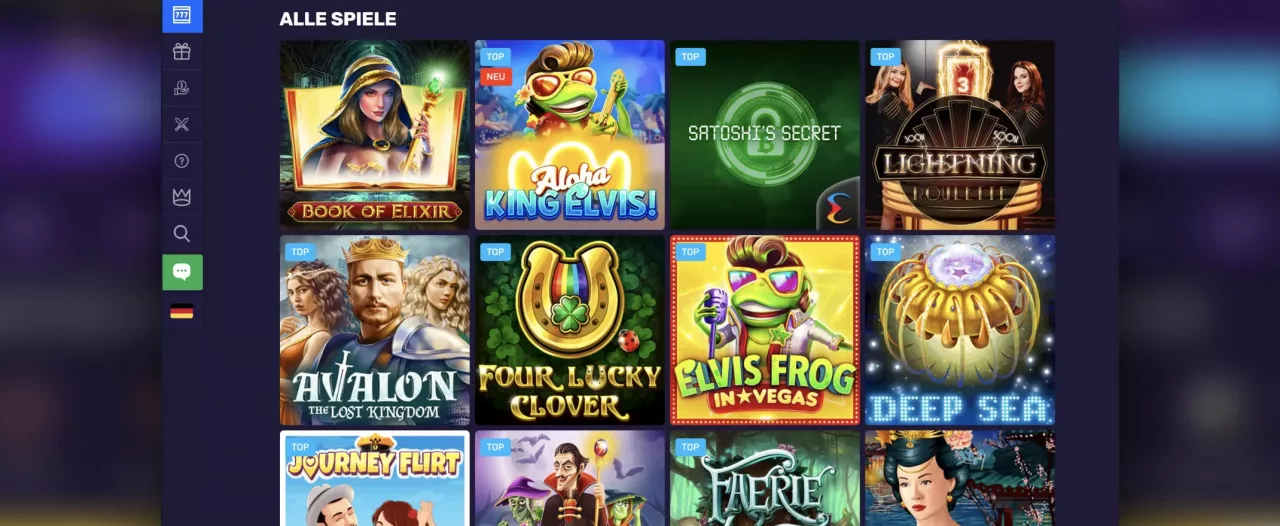Play Elvis Frog in Vegas
1280x526 pixels.
(x=764, y=330)
